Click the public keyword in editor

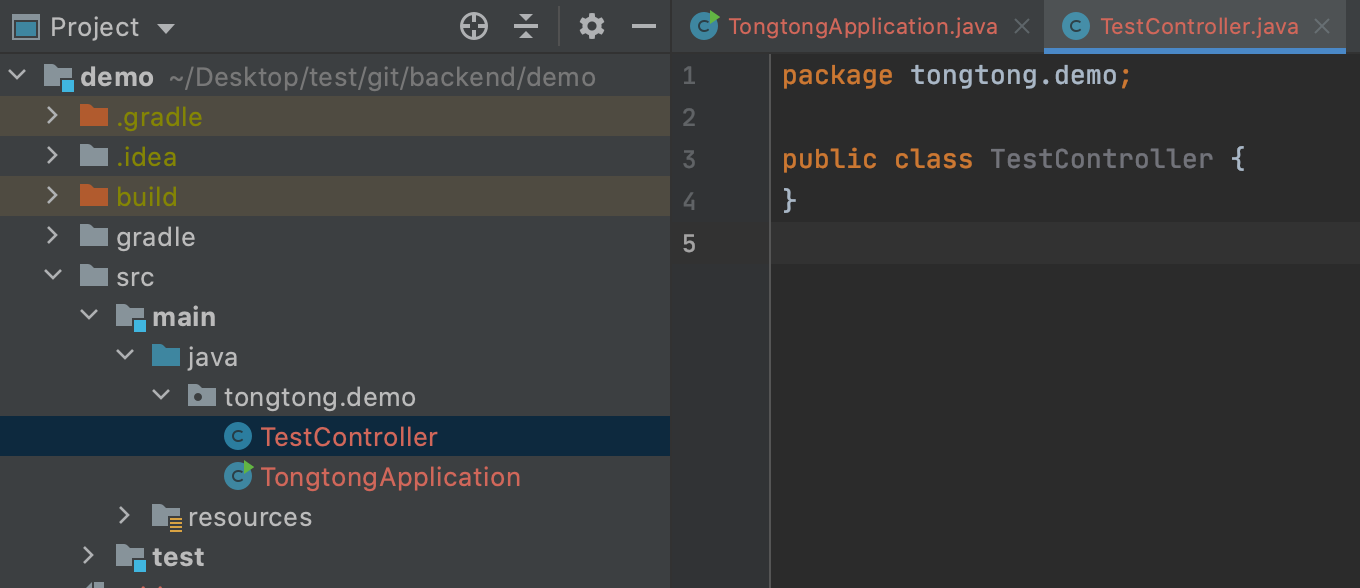click(x=829, y=159)
